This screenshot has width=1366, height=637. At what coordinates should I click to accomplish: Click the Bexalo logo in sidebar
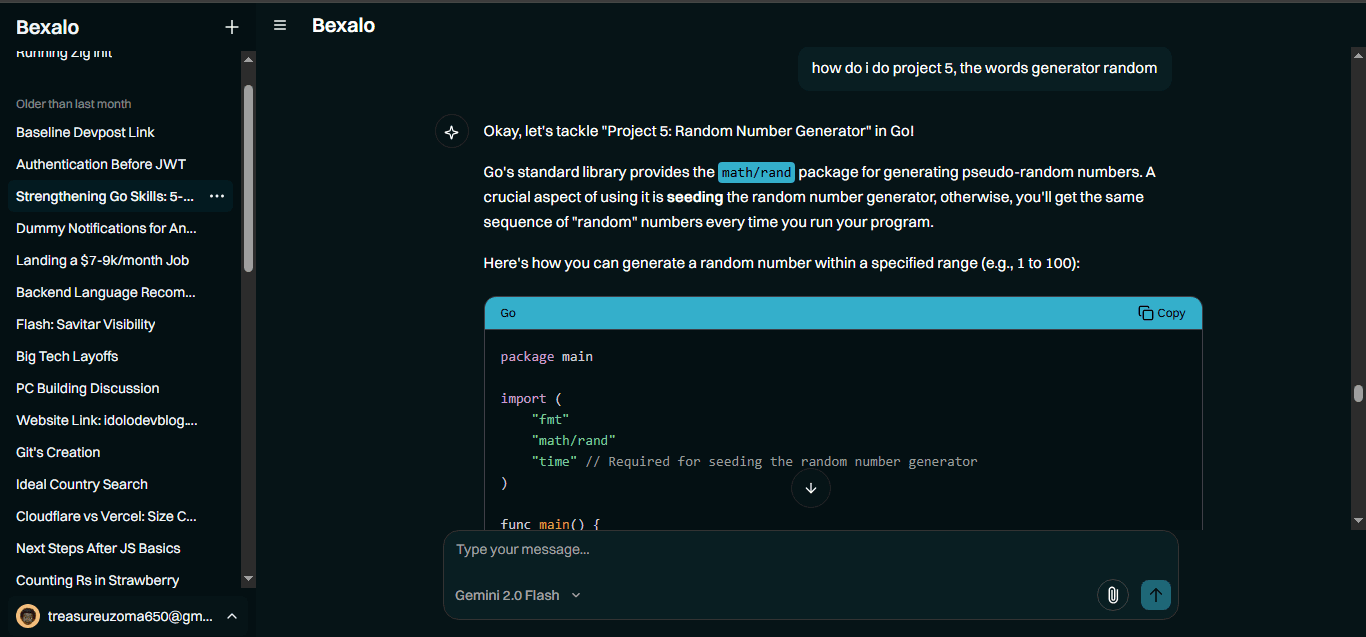point(47,27)
